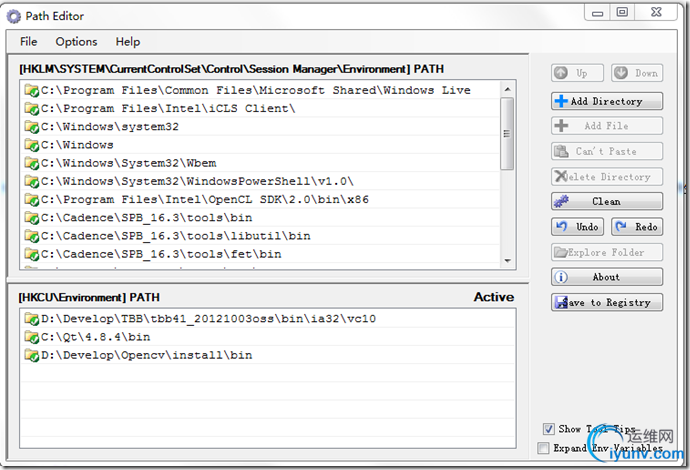Open the Help menu
690x470 pixels.
coord(127,42)
